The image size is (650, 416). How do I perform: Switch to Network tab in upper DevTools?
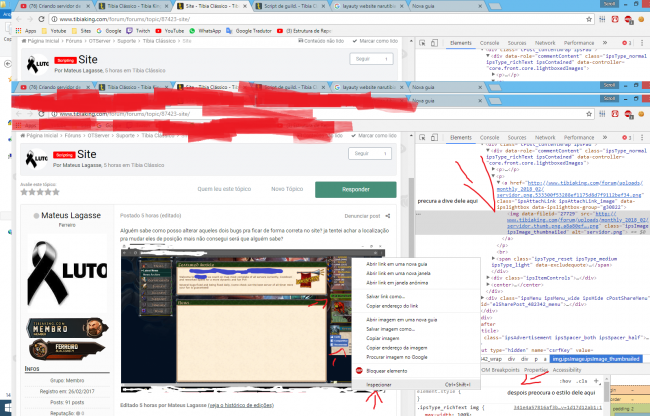pyautogui.click(x=545, y=43)
